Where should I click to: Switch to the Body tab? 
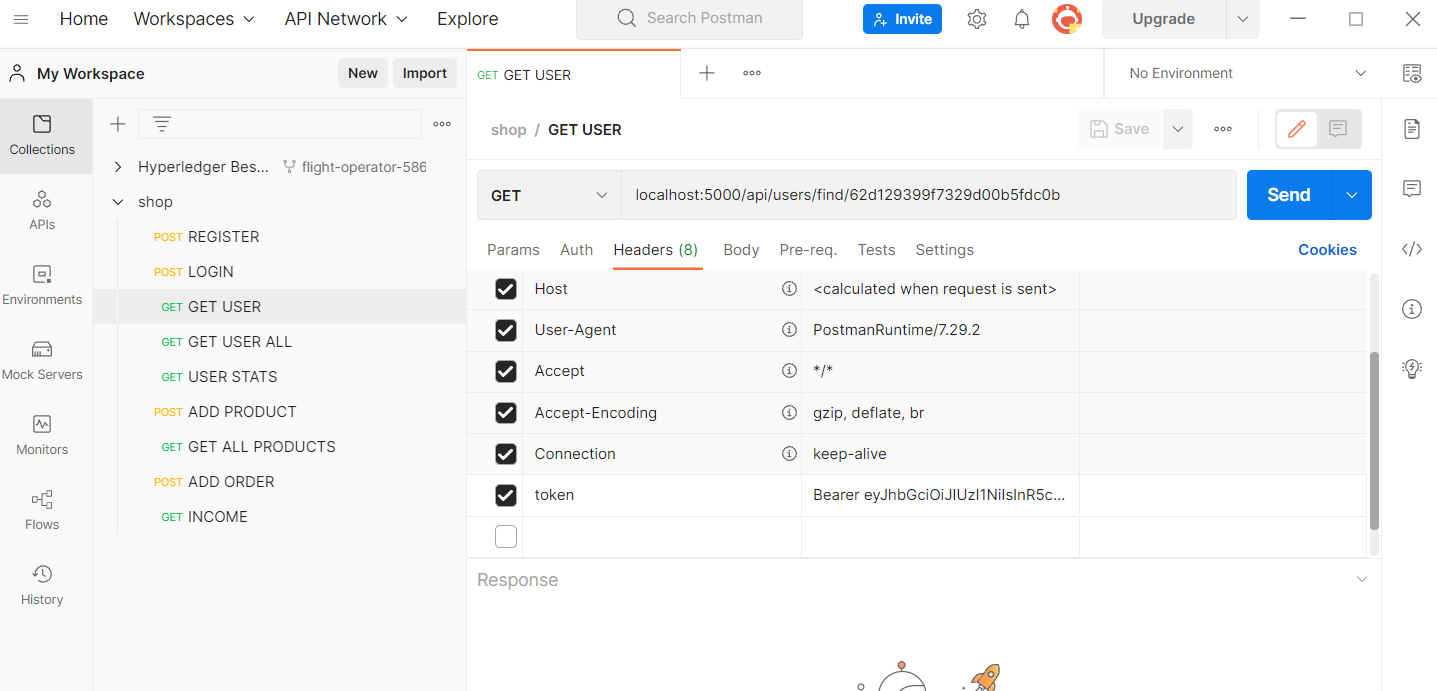click(741, 250)
